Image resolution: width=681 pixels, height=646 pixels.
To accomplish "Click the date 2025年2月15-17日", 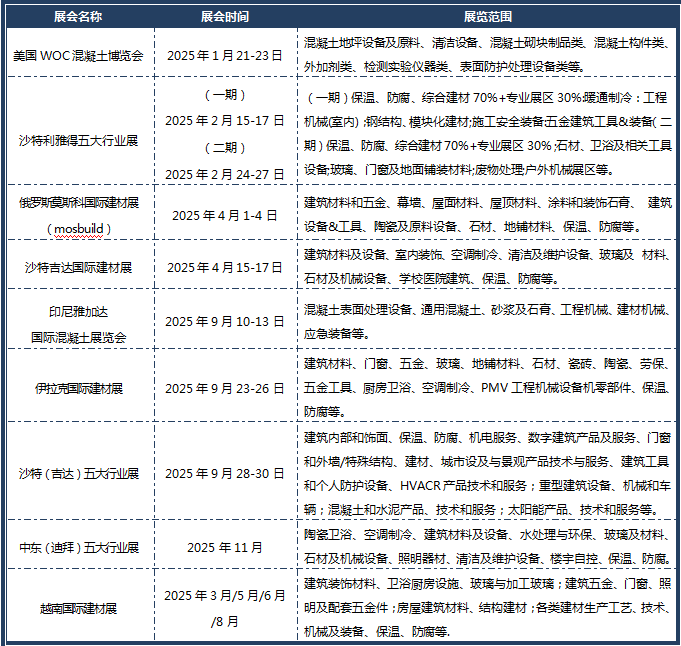I will [225, 120].
